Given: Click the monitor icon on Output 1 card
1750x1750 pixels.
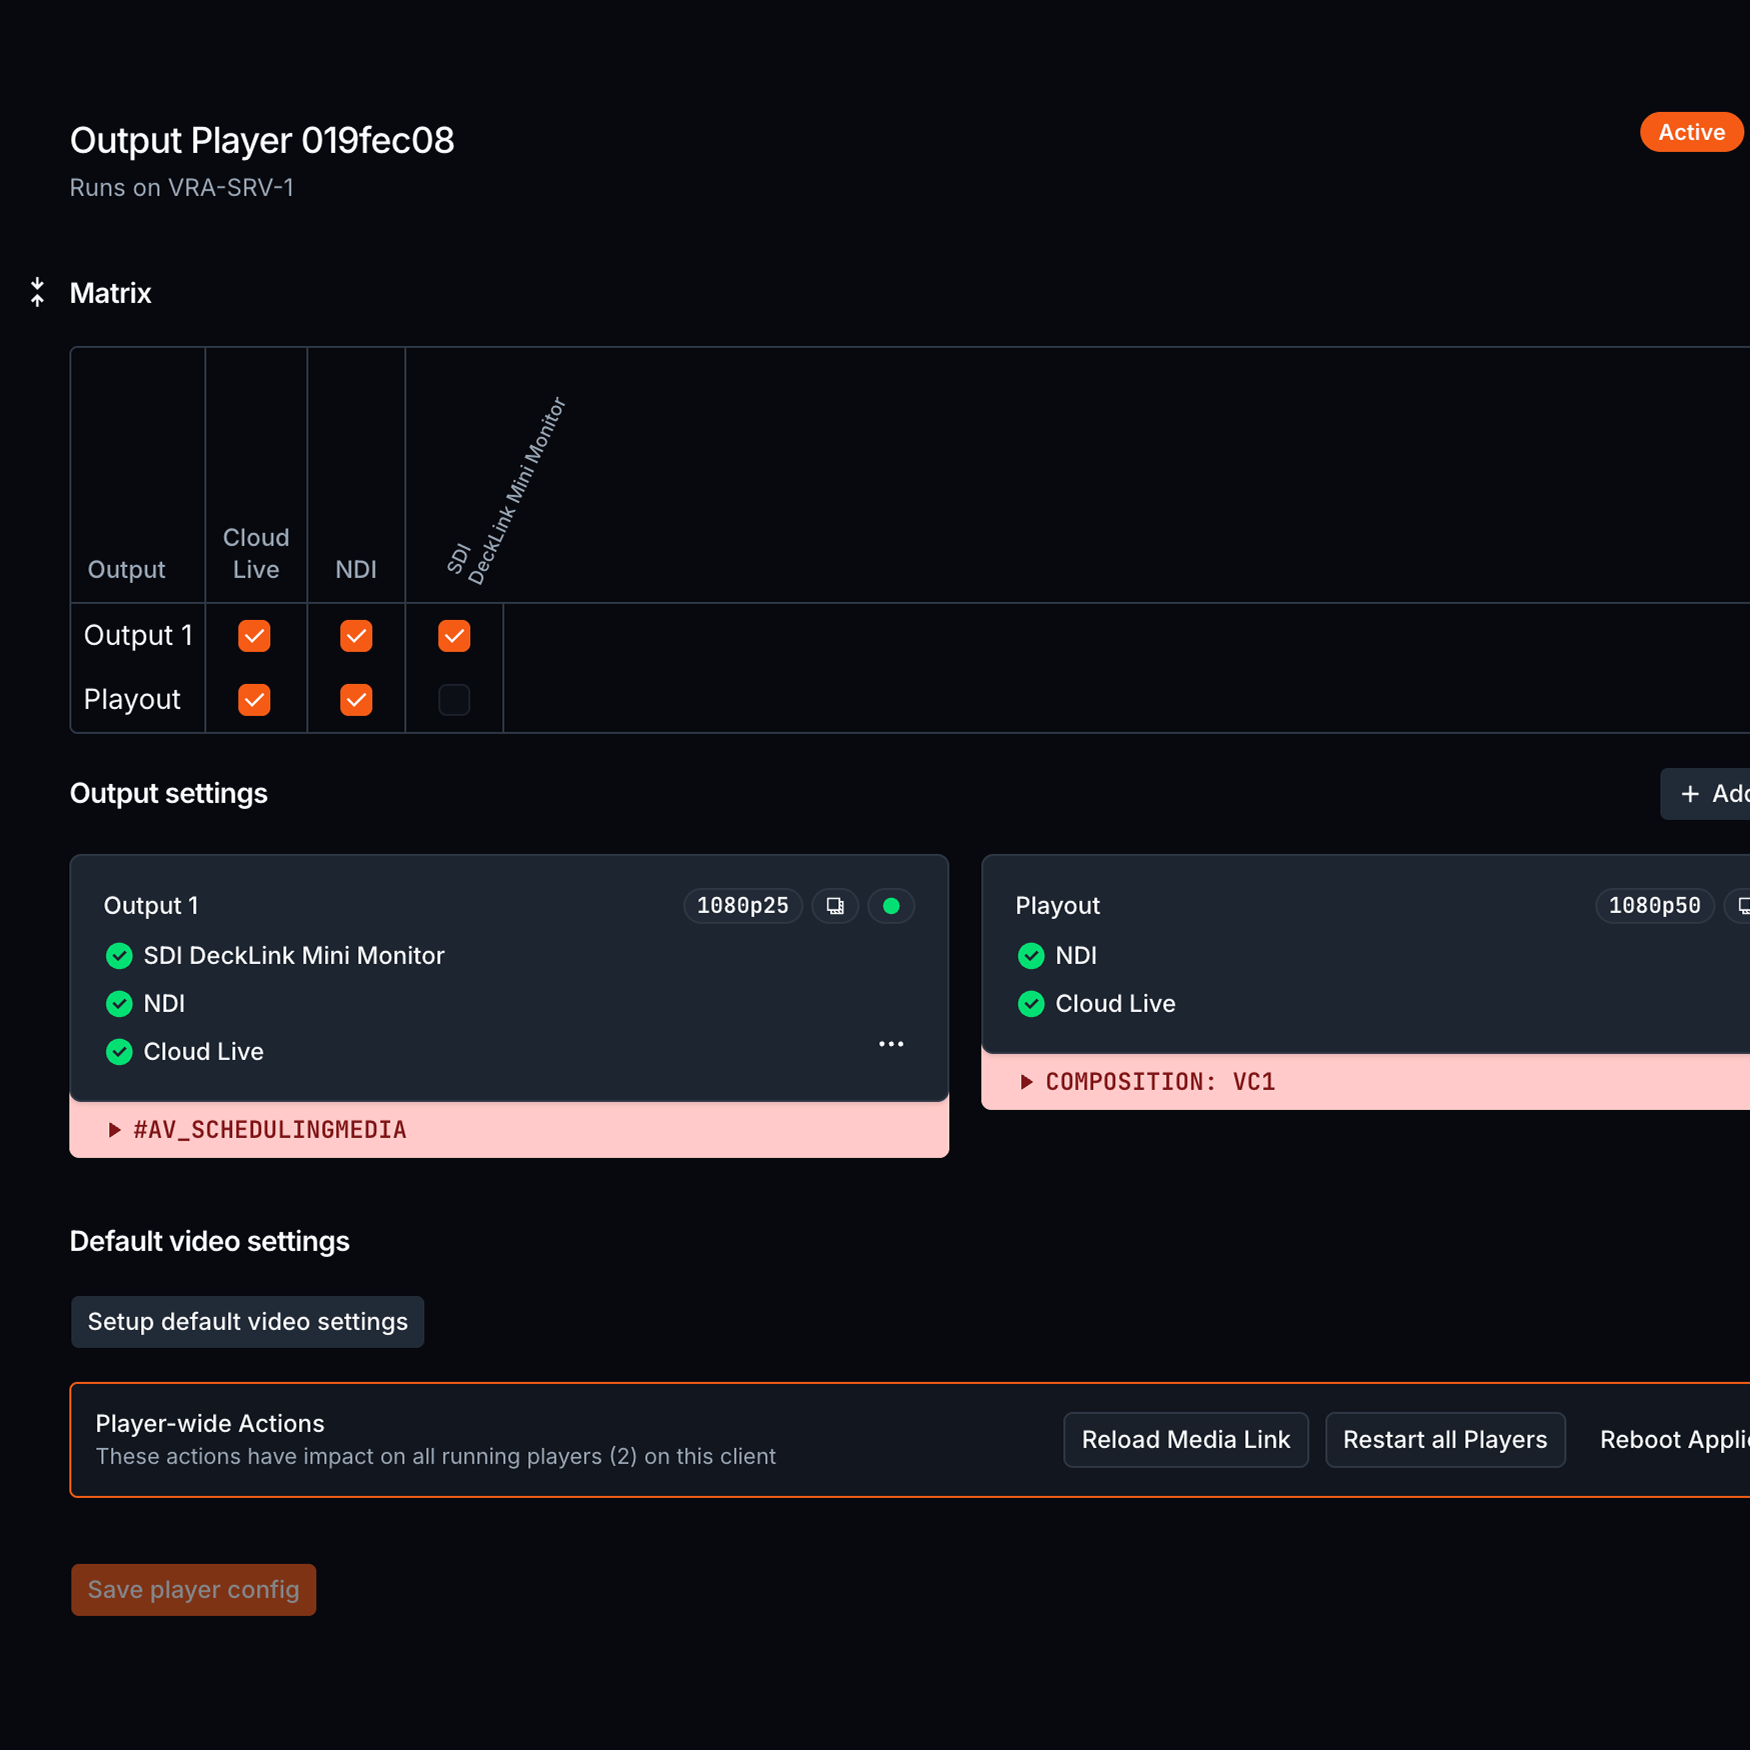Looking at the screenshot, I should (835, 906).
